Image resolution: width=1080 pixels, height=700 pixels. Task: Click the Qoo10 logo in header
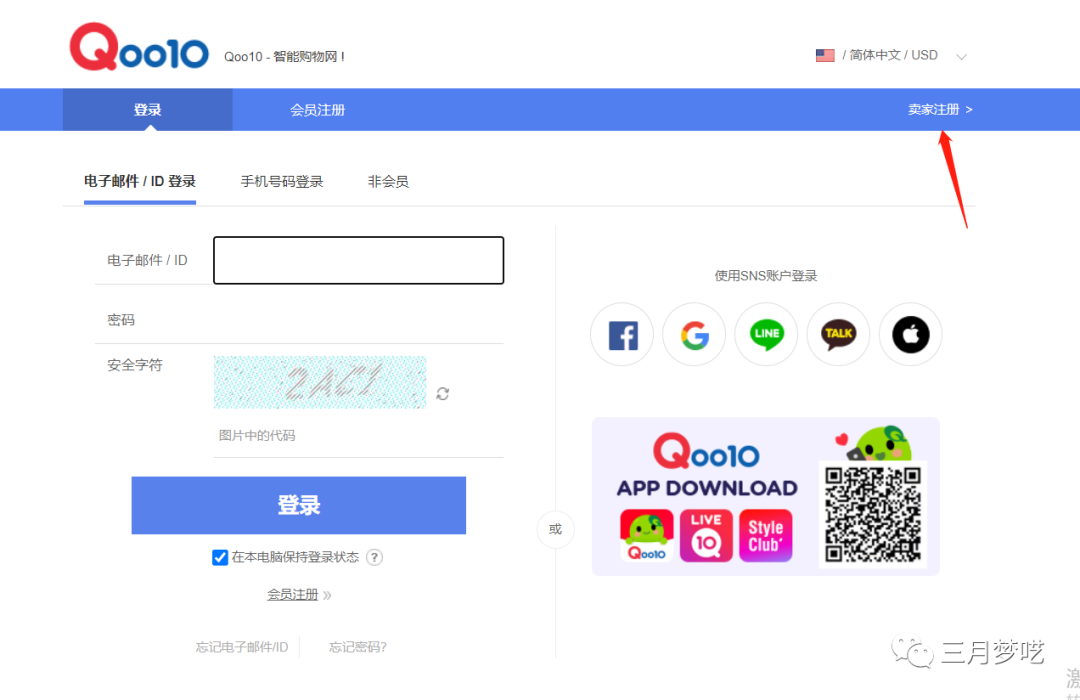[139, 47]
